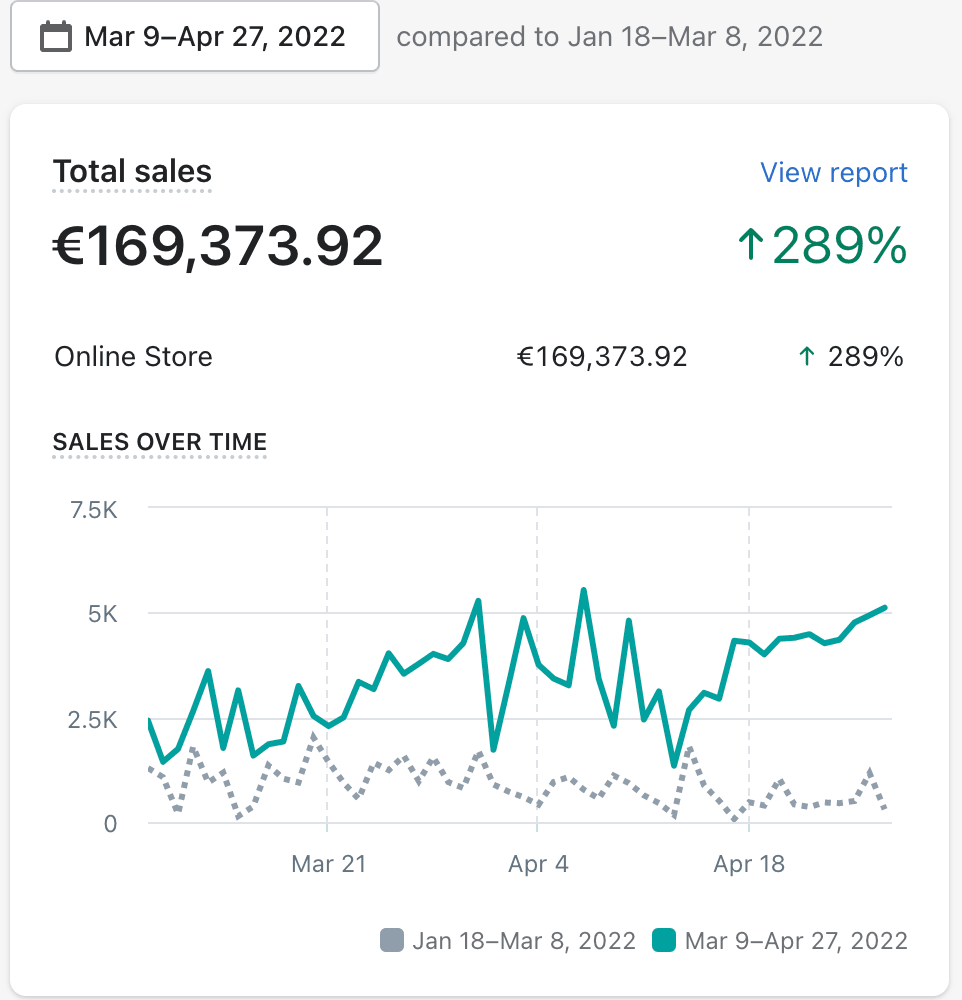
Task: Click the Apr 18 x-axis label
Action: [x=749, y=864]
